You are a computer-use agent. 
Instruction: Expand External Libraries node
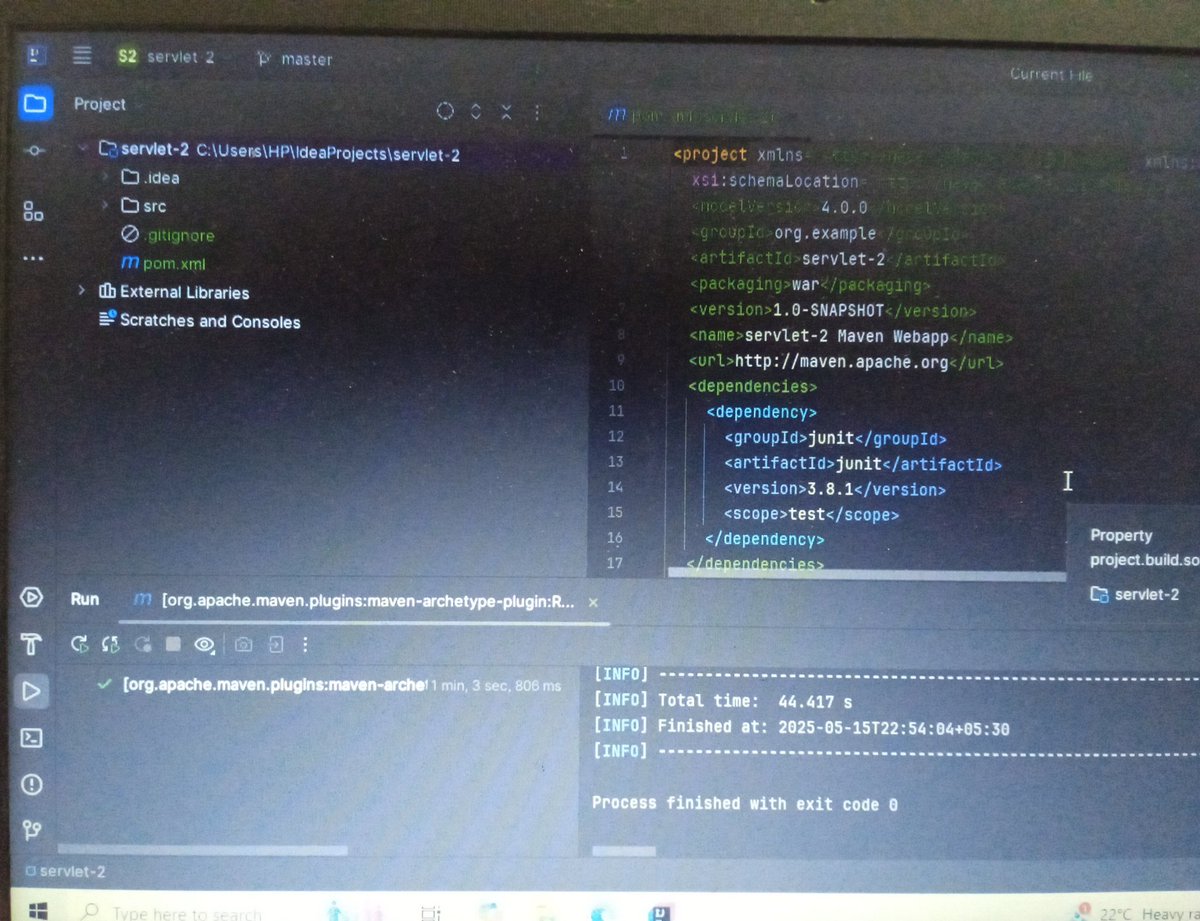(x=82, y=291)
